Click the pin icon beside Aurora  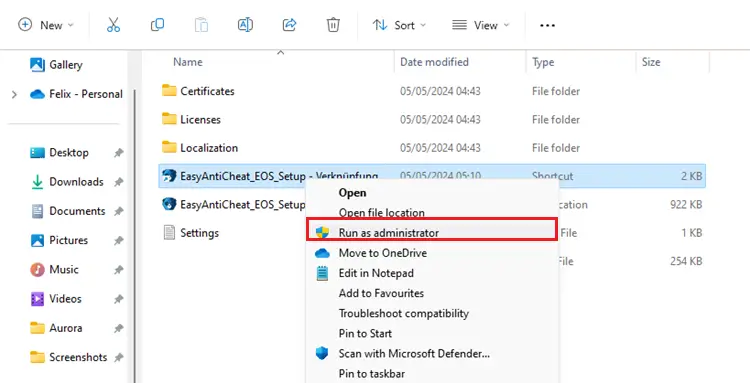click(x=118, y=328)
